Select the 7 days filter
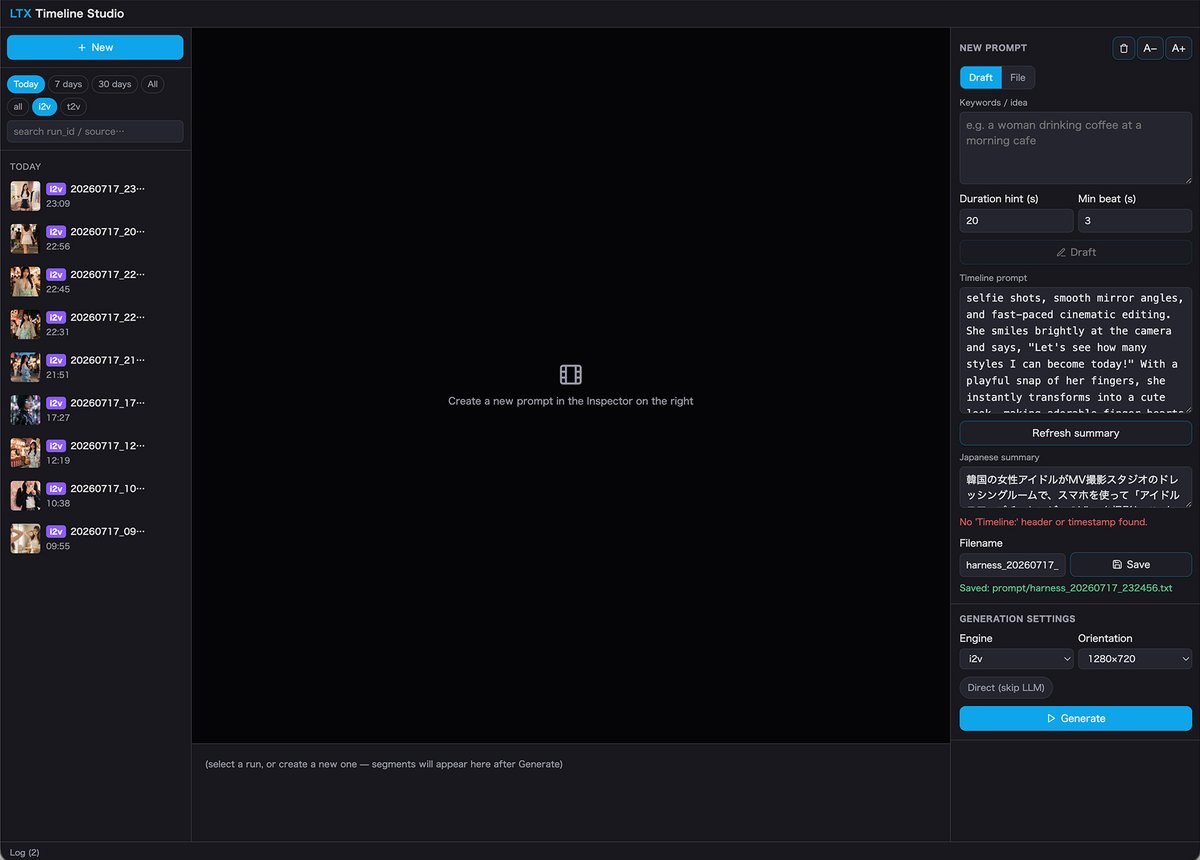1200x860 pixels. pos(68,84)
